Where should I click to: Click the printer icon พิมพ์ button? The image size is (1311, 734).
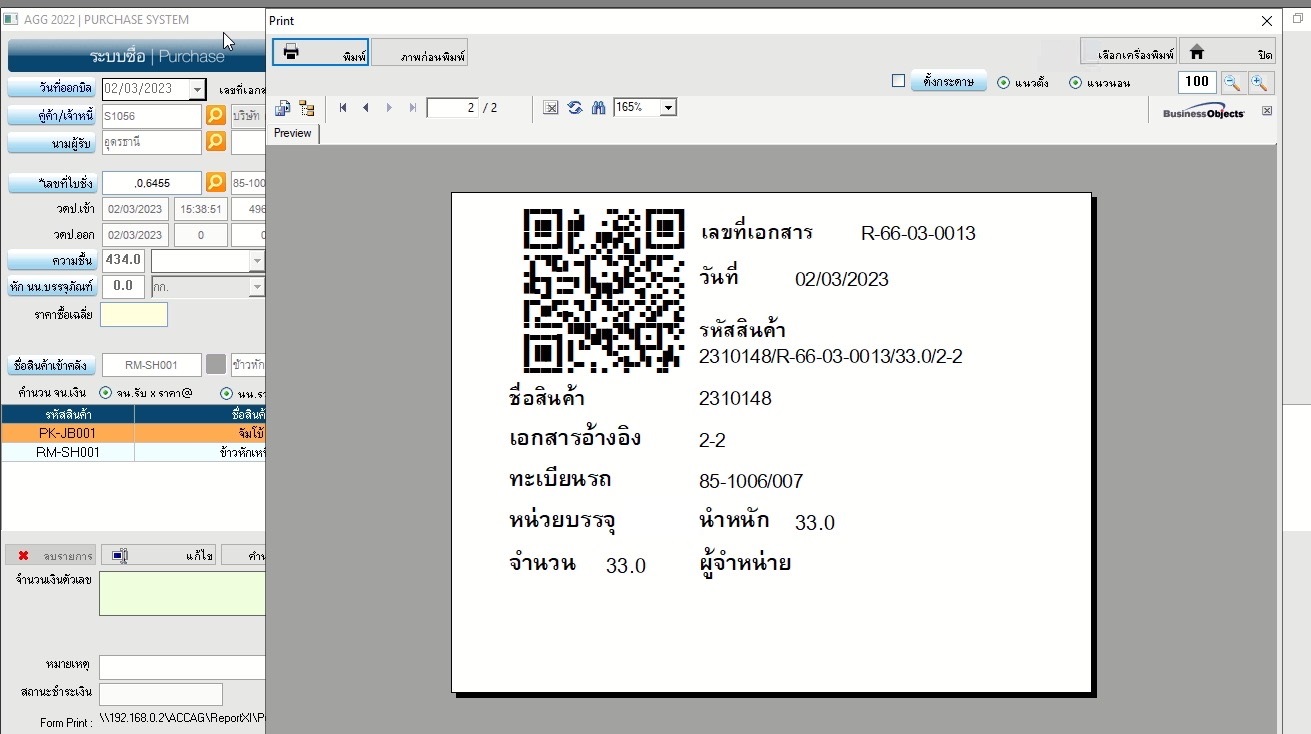click(321, 53)
